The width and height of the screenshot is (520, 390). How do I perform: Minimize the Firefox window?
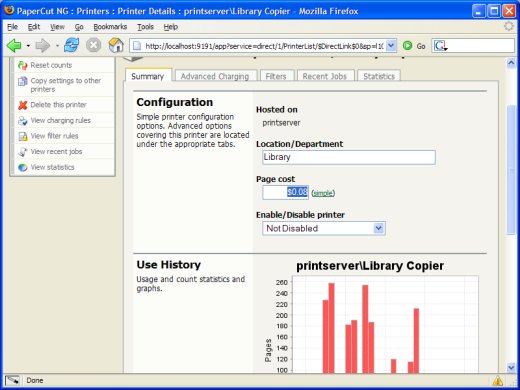[x=478, y=11]
